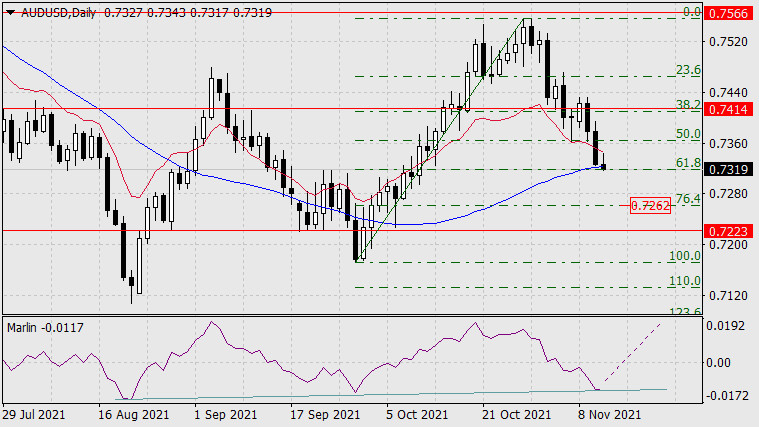Select the 50.0 Fibonacci level label
This screenshot has width=759, height=427.
pyautogui.click(x=688, y=134)
